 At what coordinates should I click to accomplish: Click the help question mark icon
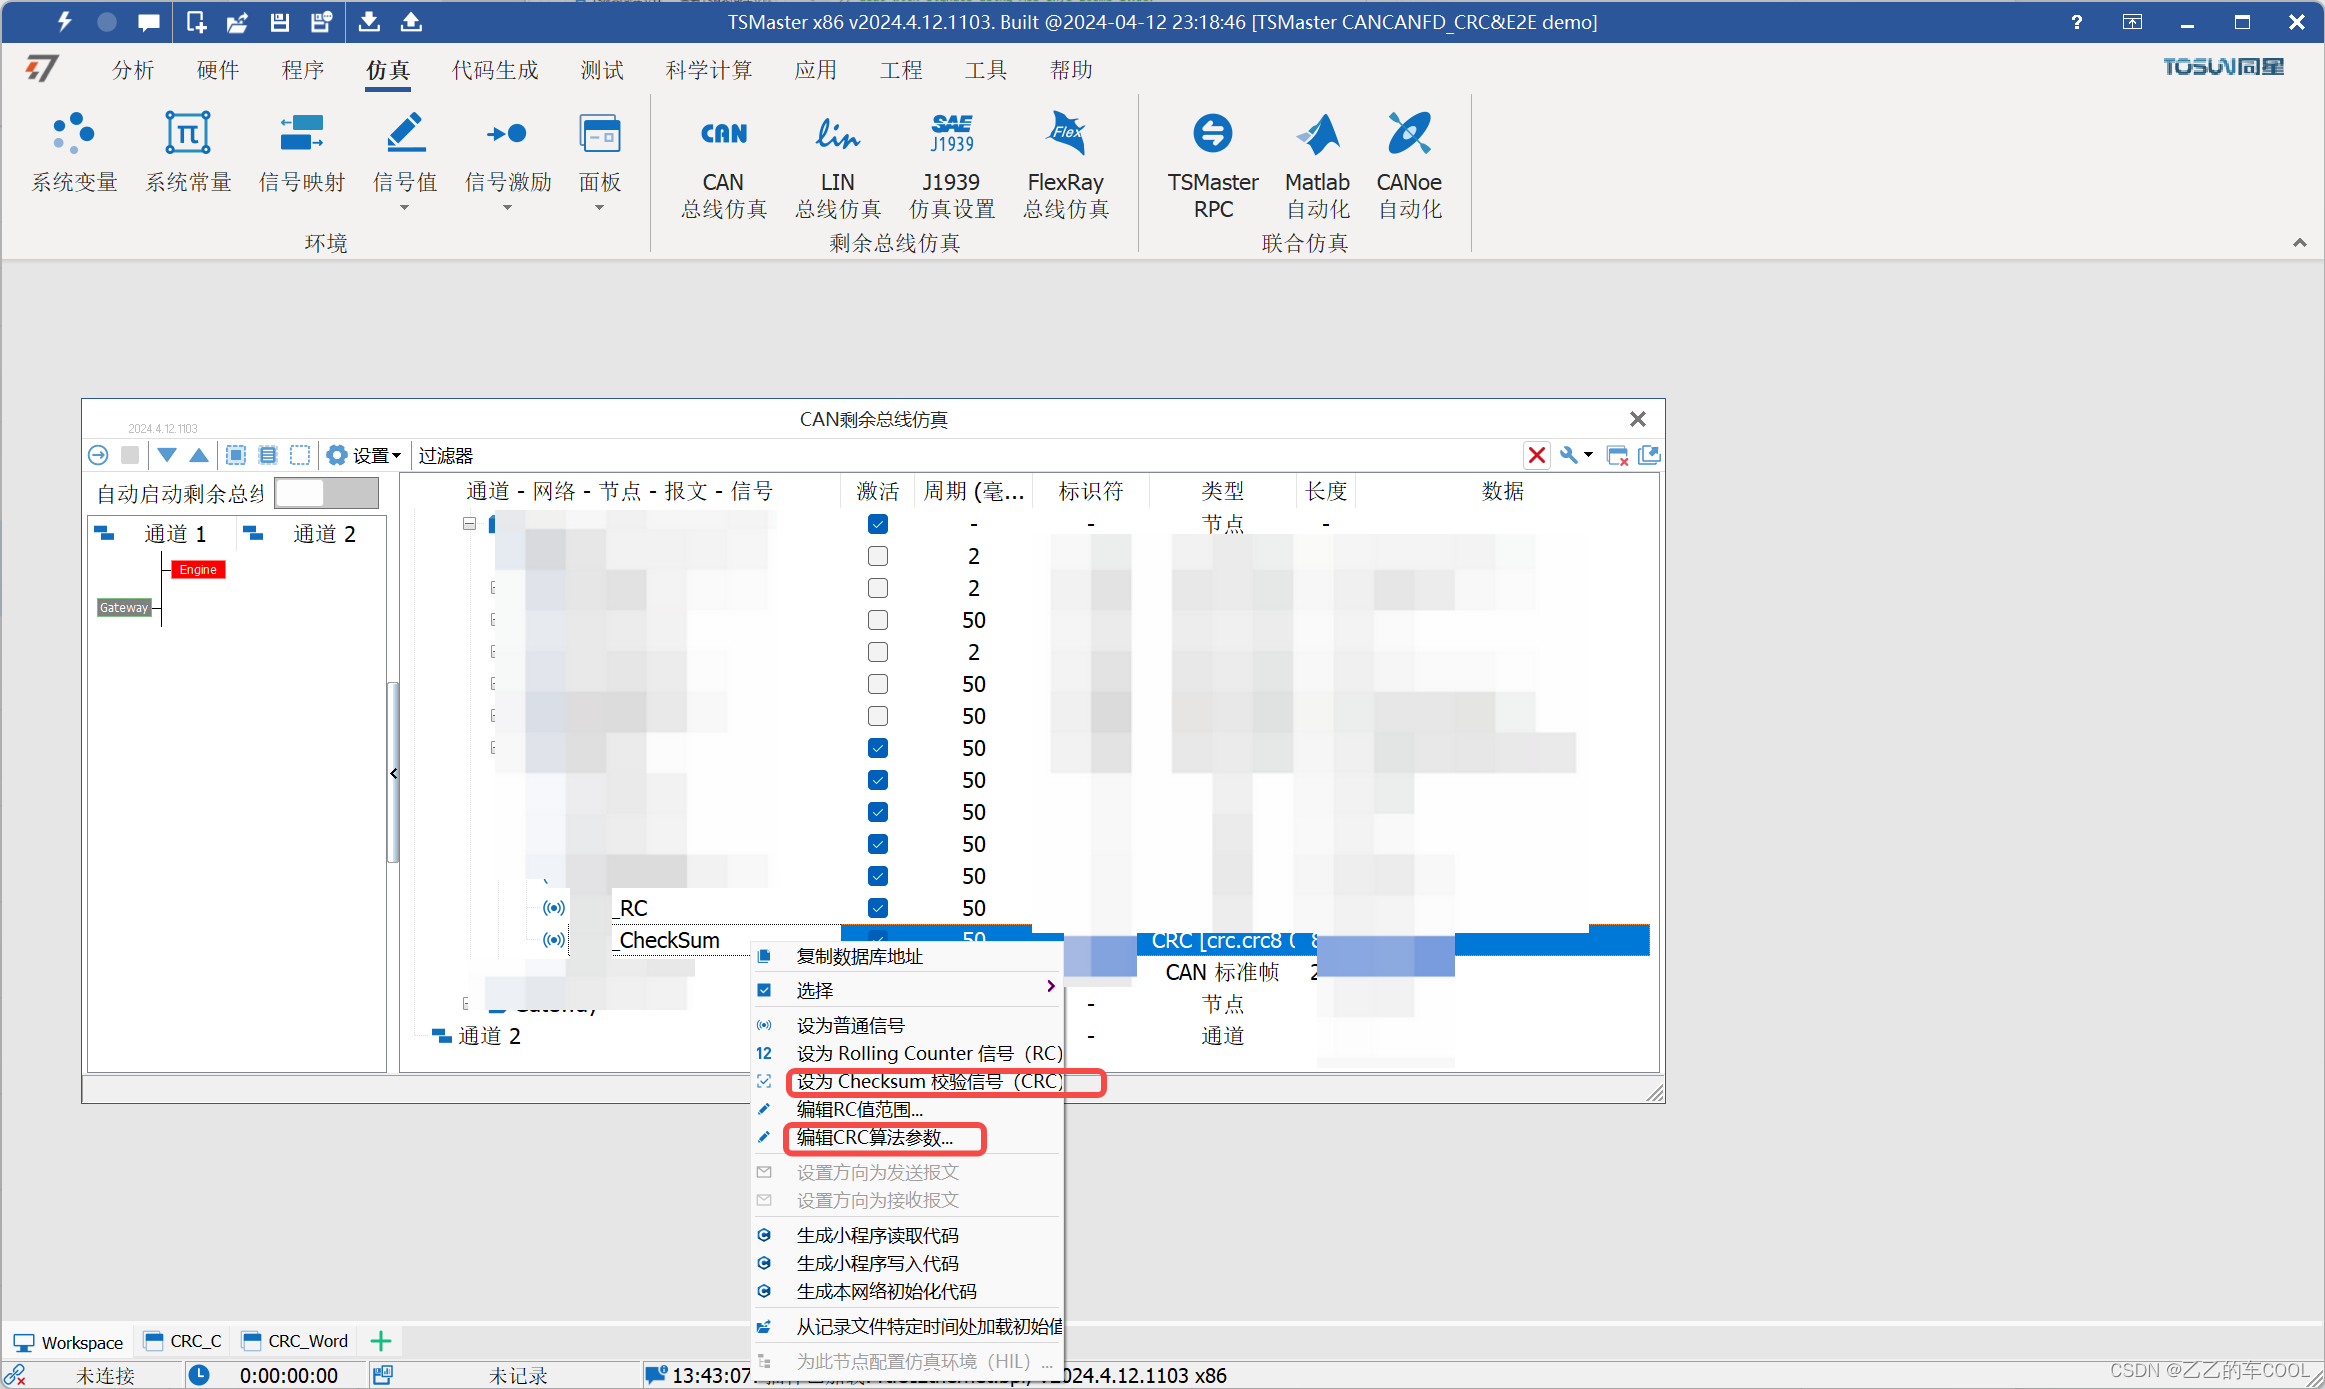pos(2077,22)
